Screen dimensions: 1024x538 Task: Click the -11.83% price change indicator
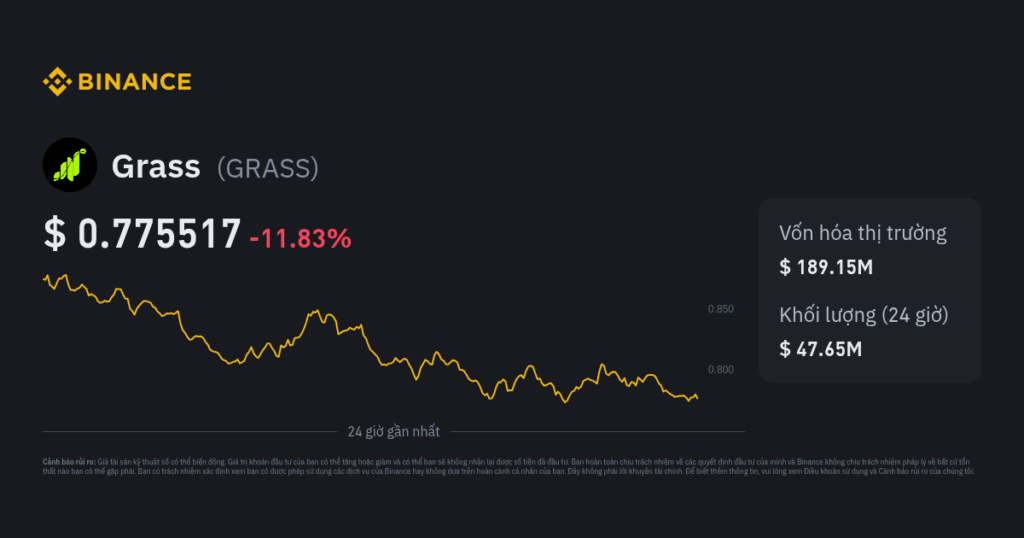(301, 238)
